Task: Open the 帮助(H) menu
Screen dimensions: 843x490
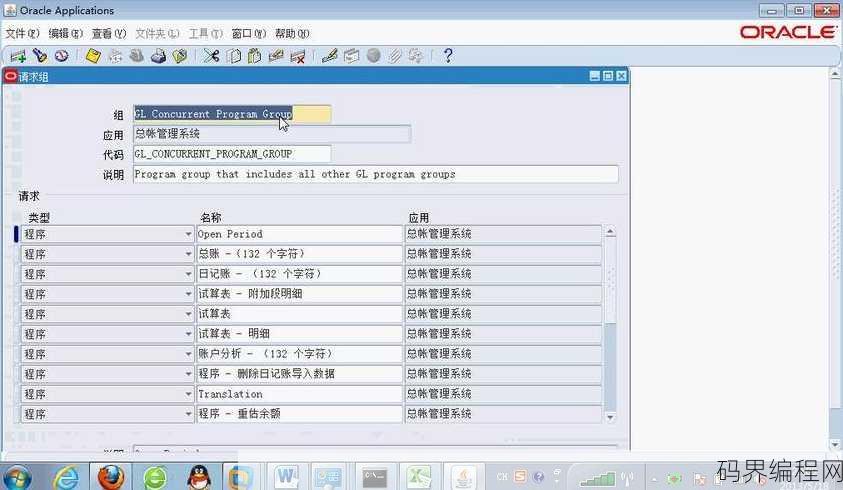Action: pyautogui.click(x=292, y=33)
